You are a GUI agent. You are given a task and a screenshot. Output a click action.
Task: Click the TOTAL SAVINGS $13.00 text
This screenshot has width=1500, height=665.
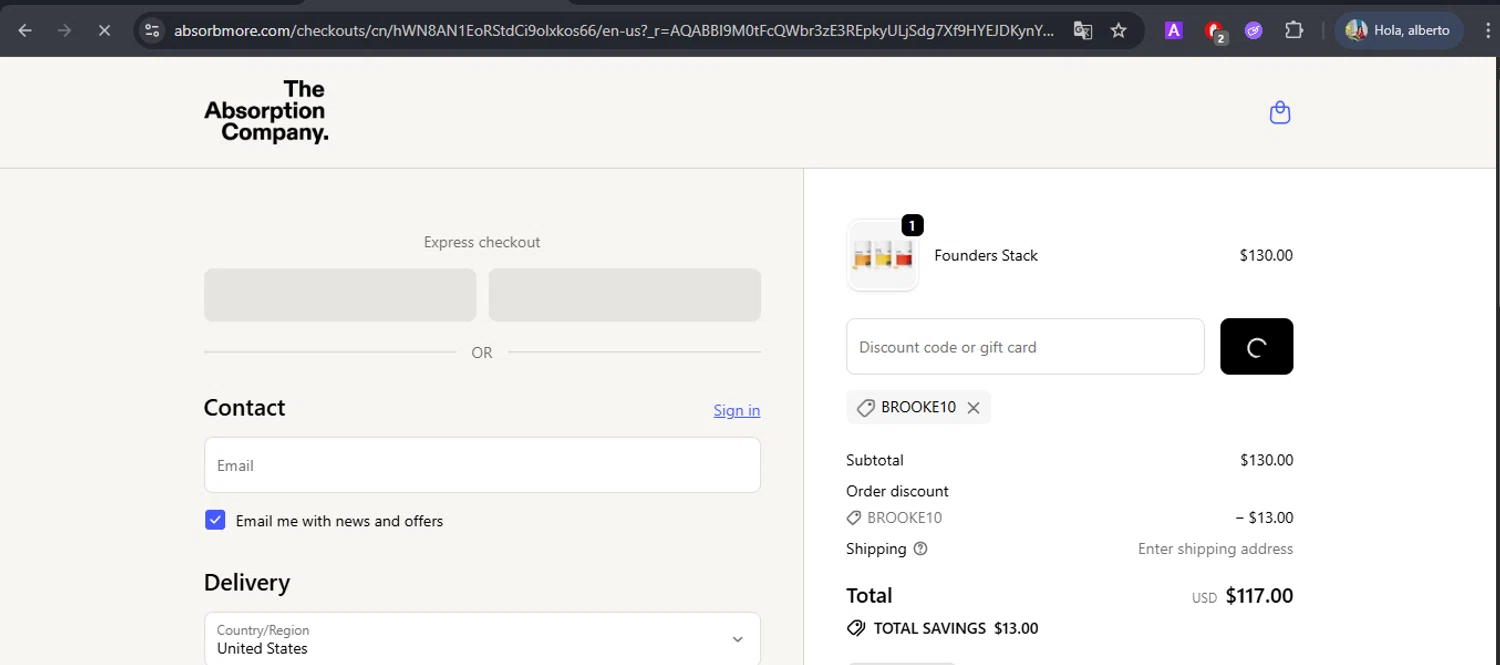click(956, 629)
